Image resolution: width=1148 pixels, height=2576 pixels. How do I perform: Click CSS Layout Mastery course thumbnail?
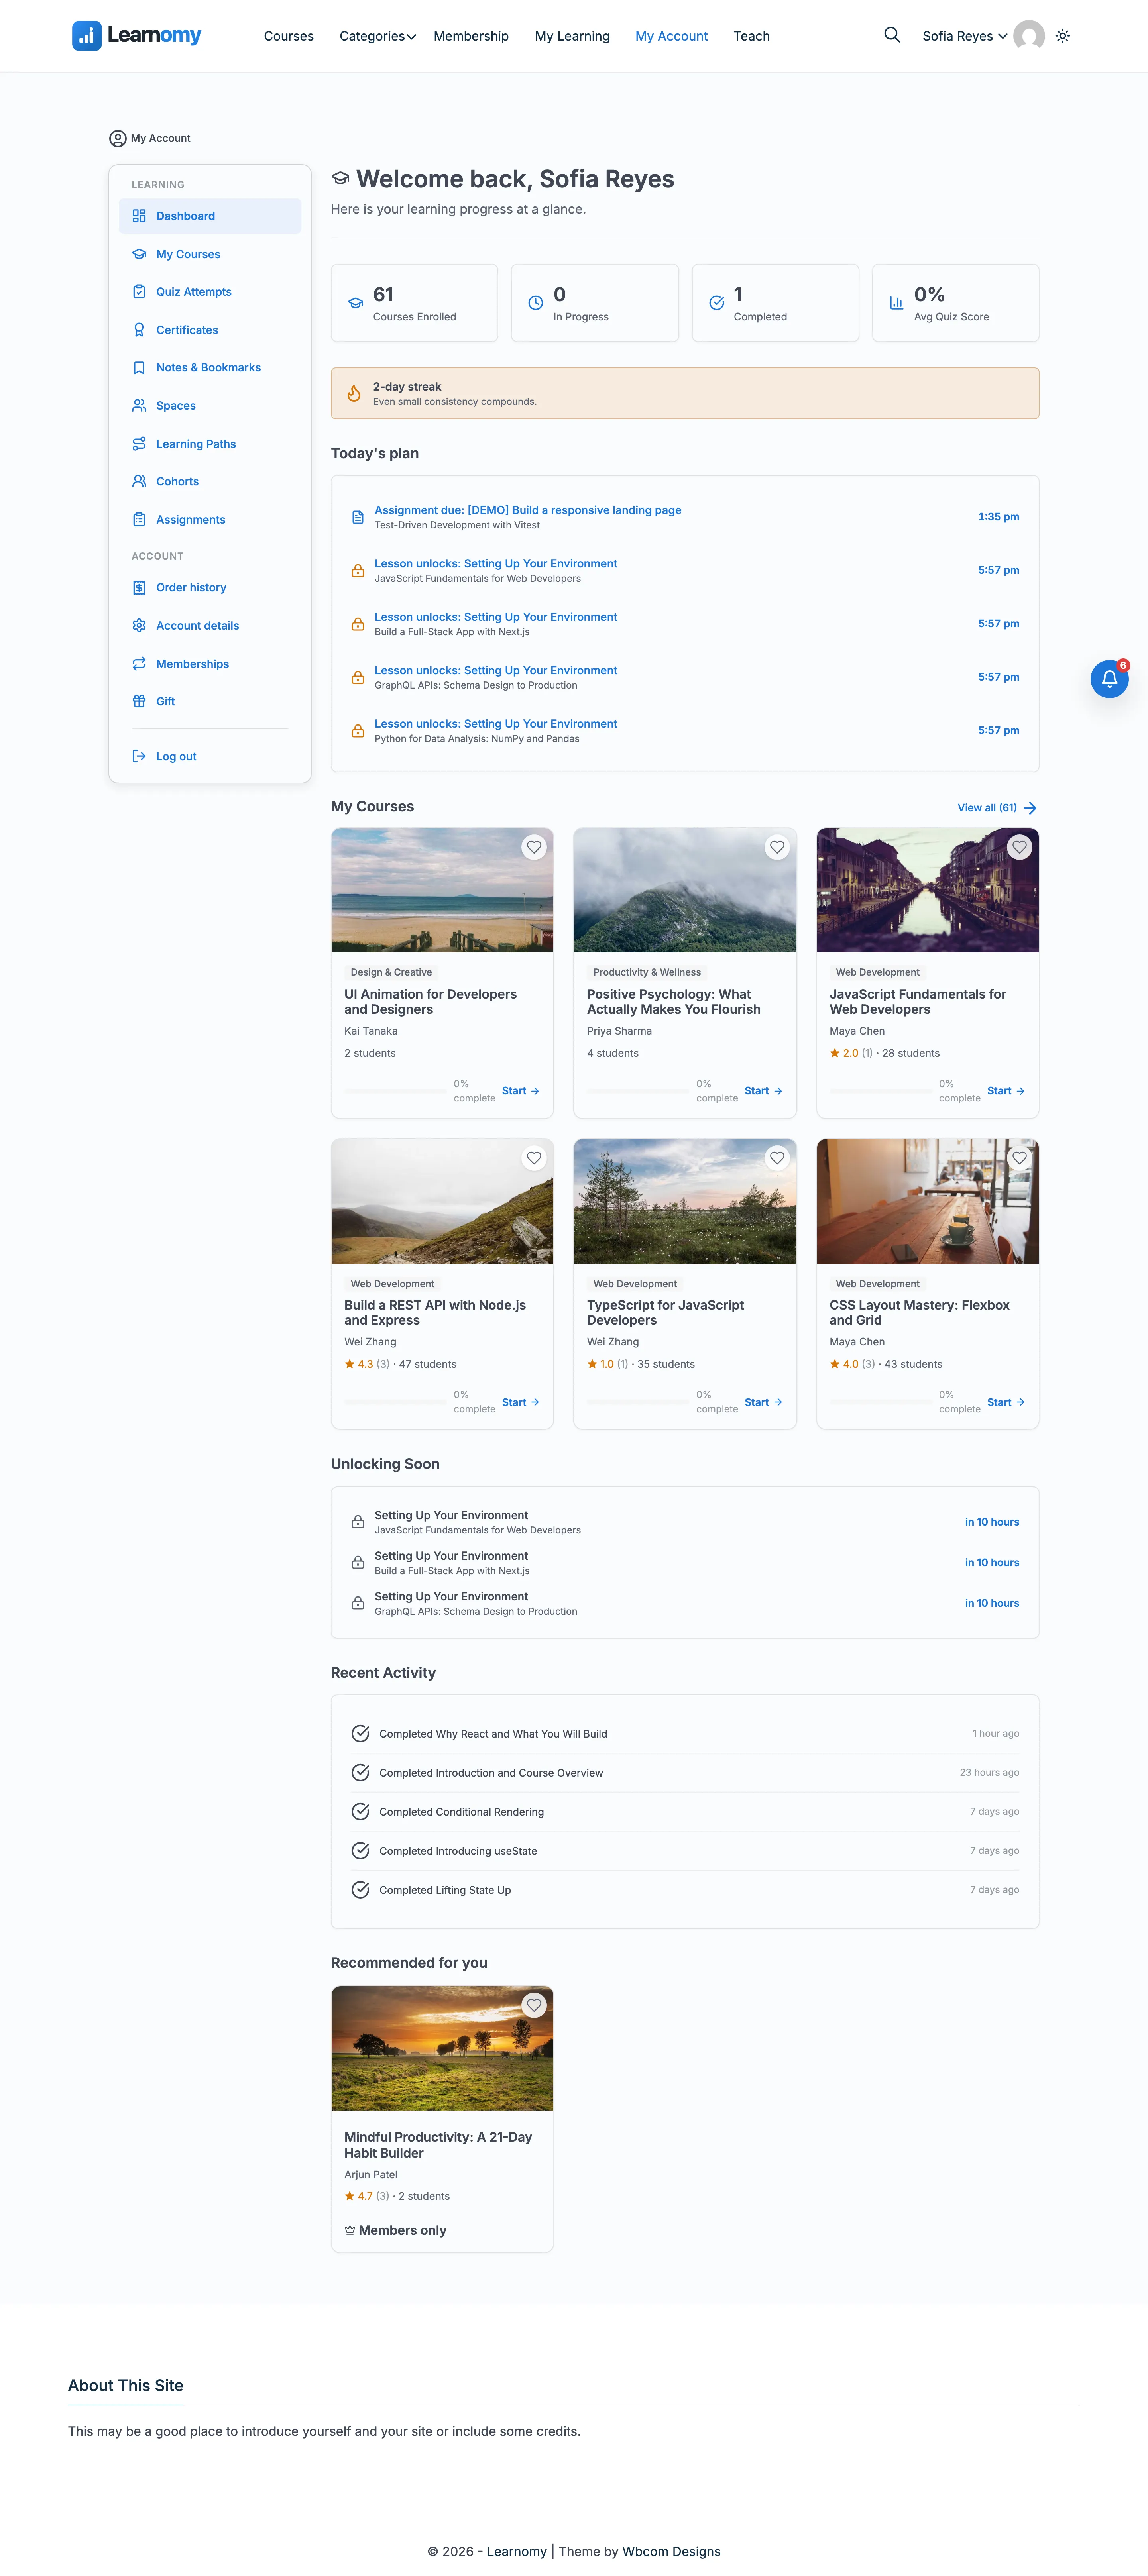click(x=927, y=1201)
